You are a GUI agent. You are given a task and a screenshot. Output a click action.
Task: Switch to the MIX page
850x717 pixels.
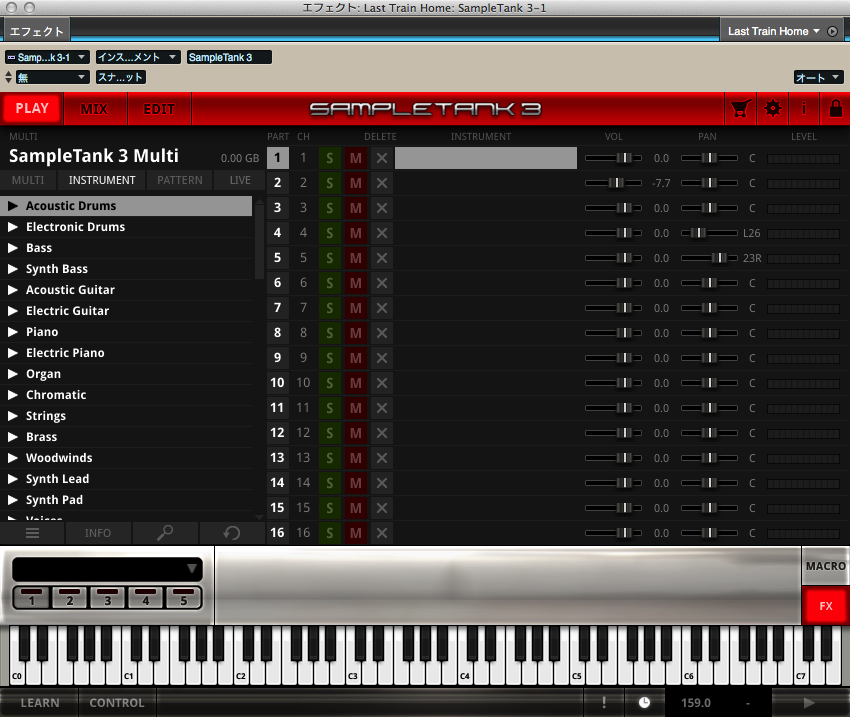tap(95, 109)
